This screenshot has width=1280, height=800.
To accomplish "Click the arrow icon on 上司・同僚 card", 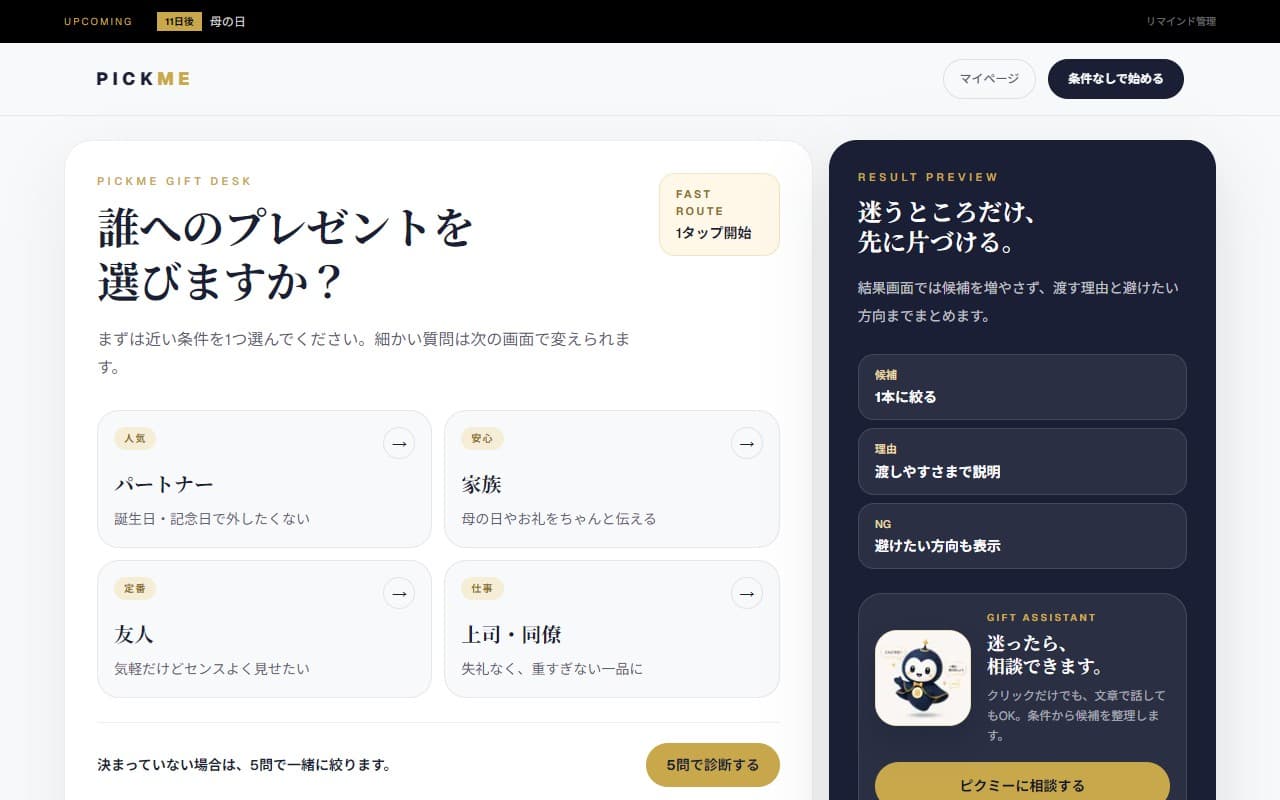I will (747, 593).
